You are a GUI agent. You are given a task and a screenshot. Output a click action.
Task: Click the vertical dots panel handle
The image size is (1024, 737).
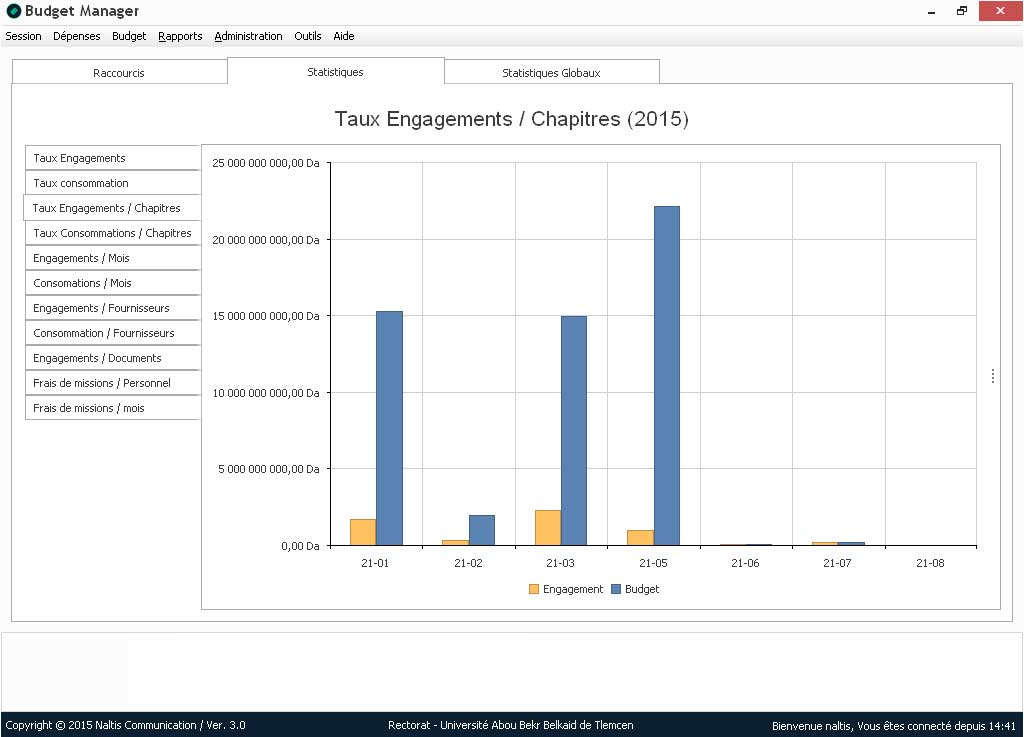coord(992,376)
